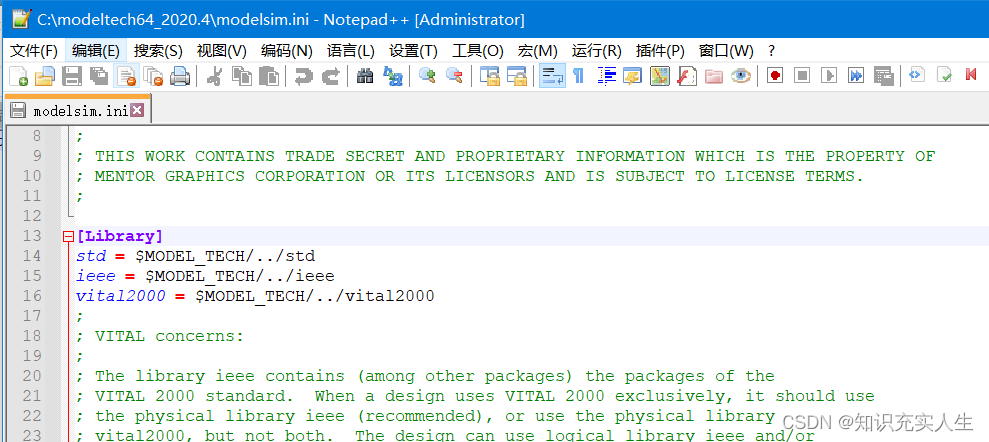This screenshot has height=442, width=989.
Task: Toggle the Monitoring eye icon
Action: click(x=740, y=76)
